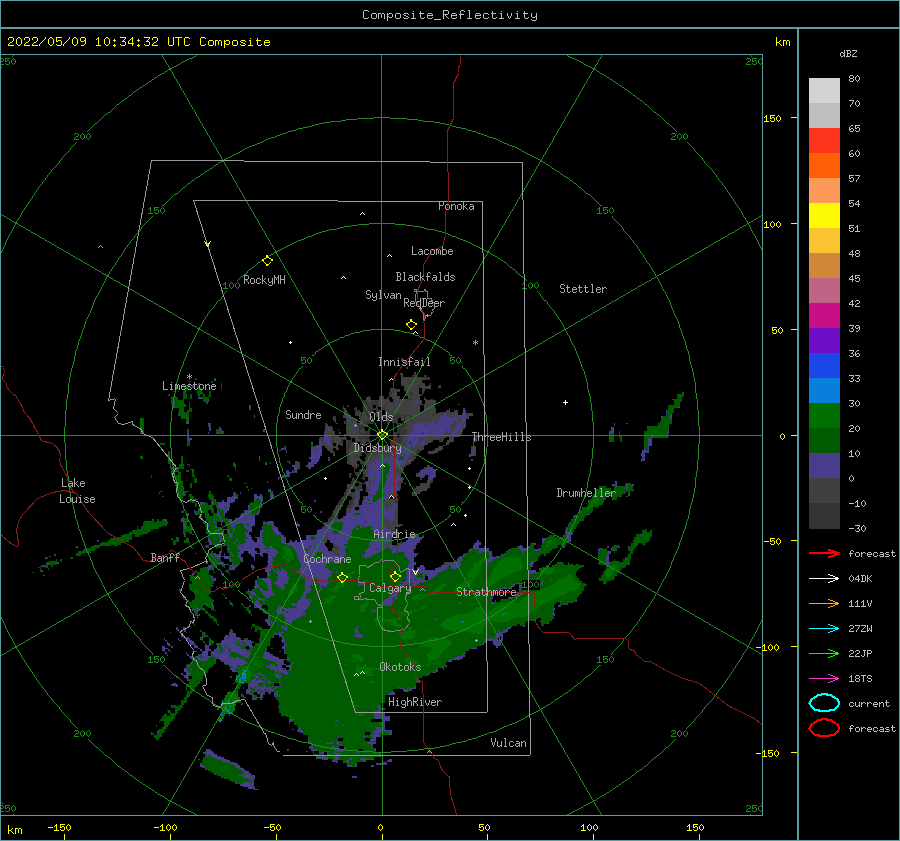Click the Drumheller city label
The width and height of the screenshot is (900, 841).
[x=586, y=493]
